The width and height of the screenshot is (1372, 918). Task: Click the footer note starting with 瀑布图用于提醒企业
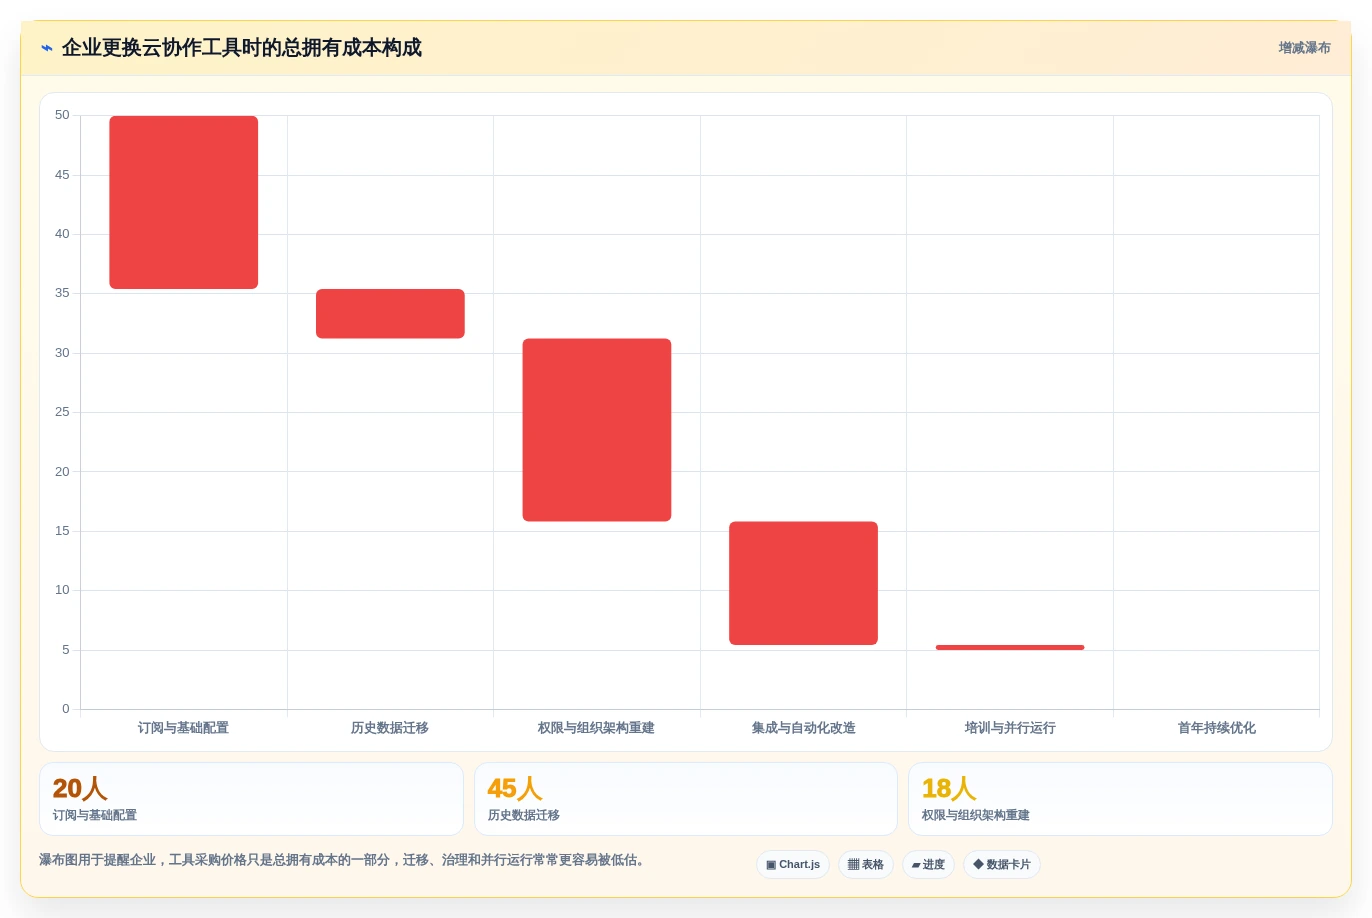(x=345, y=860)
